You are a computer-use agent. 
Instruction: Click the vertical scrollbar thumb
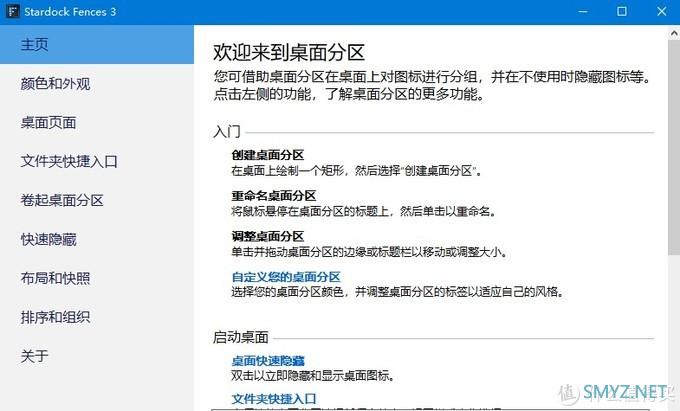674,147
